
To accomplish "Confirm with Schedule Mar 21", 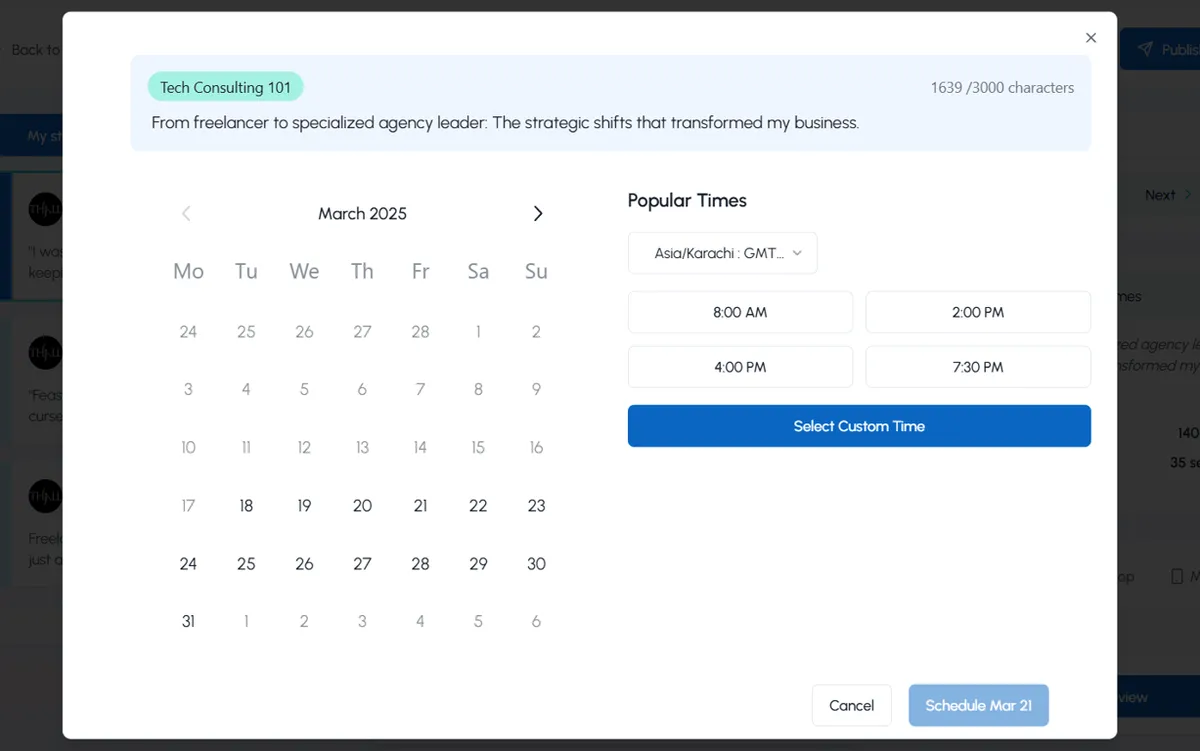I will pyautogui.click(x=978, y=705).
